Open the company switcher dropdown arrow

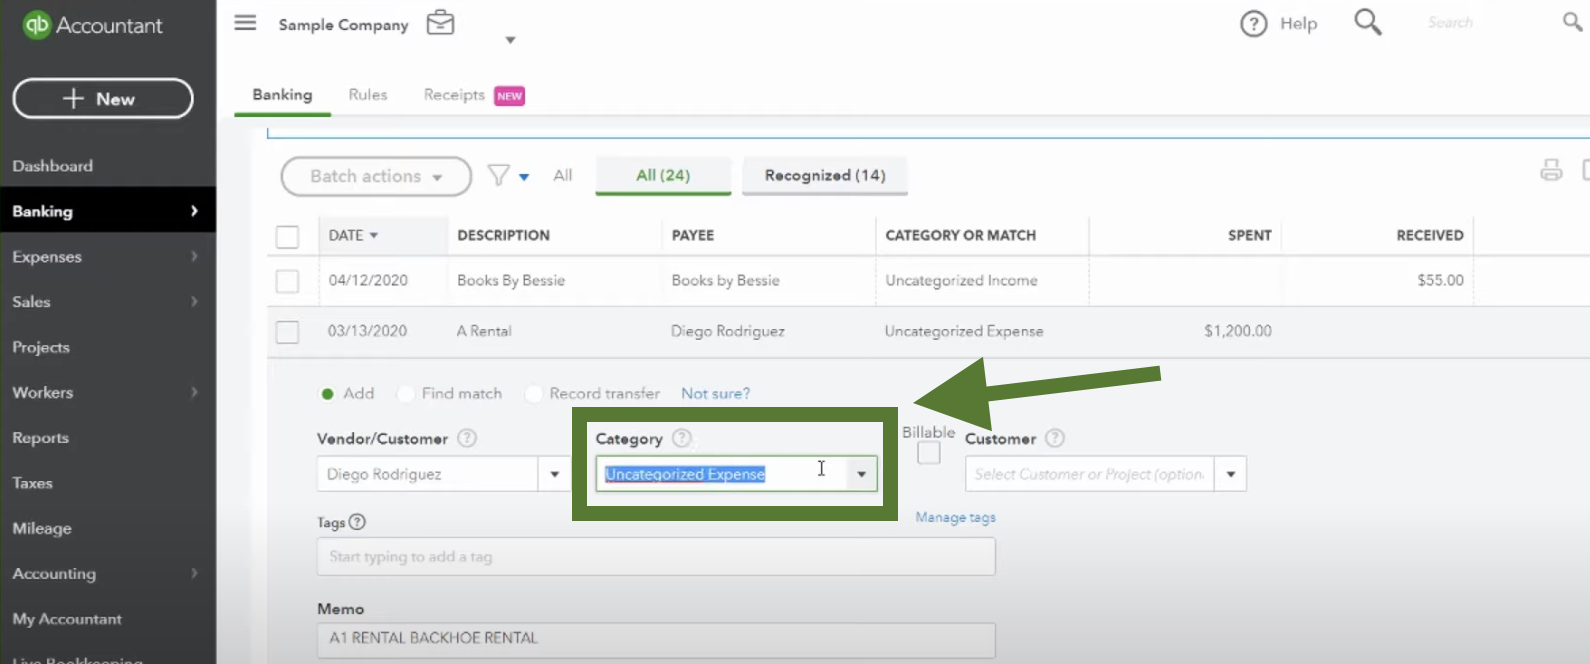[510, 40]
